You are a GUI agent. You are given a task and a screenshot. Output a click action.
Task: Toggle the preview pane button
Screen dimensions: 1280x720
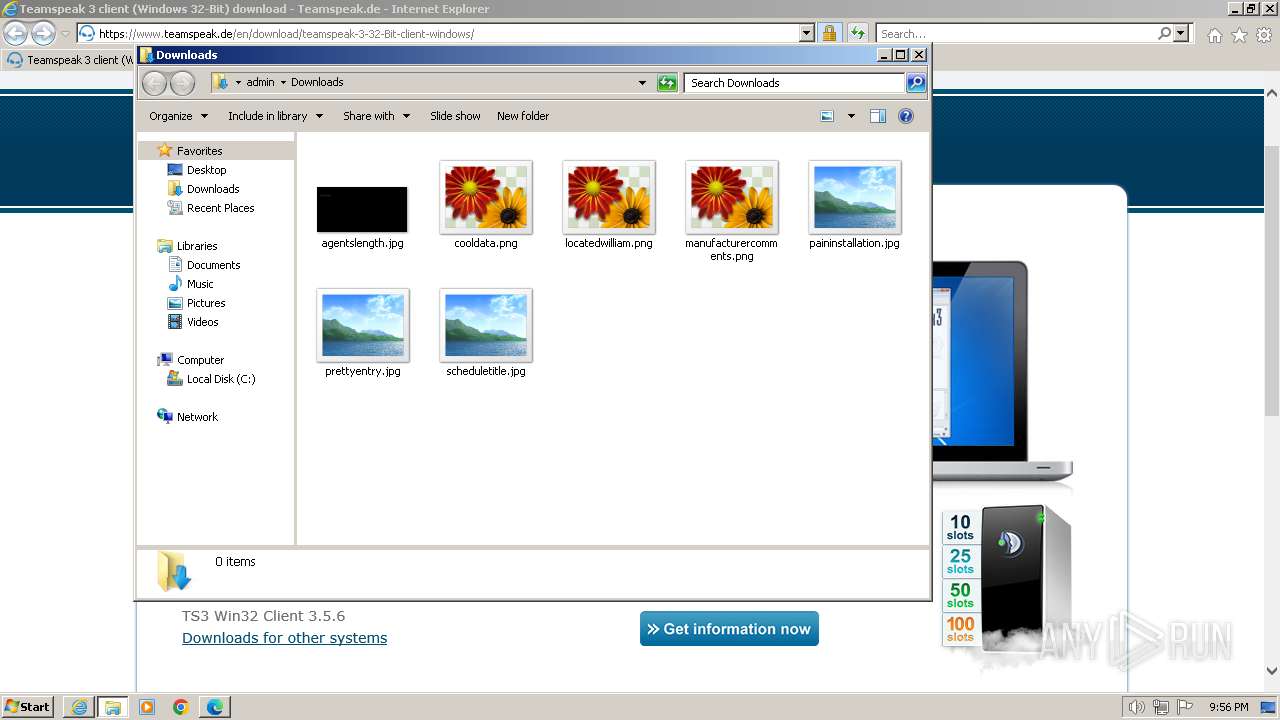[x=878, y=116]
